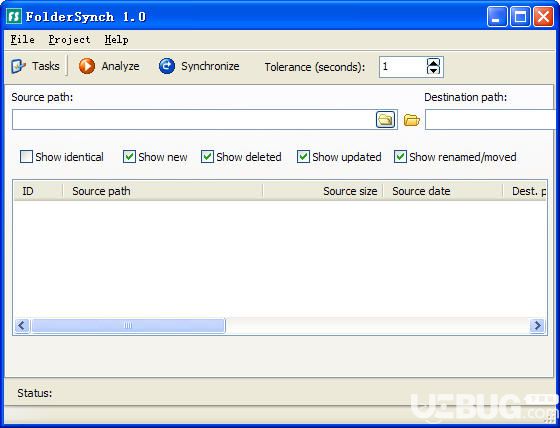Open the File menu

coord(23,39)
